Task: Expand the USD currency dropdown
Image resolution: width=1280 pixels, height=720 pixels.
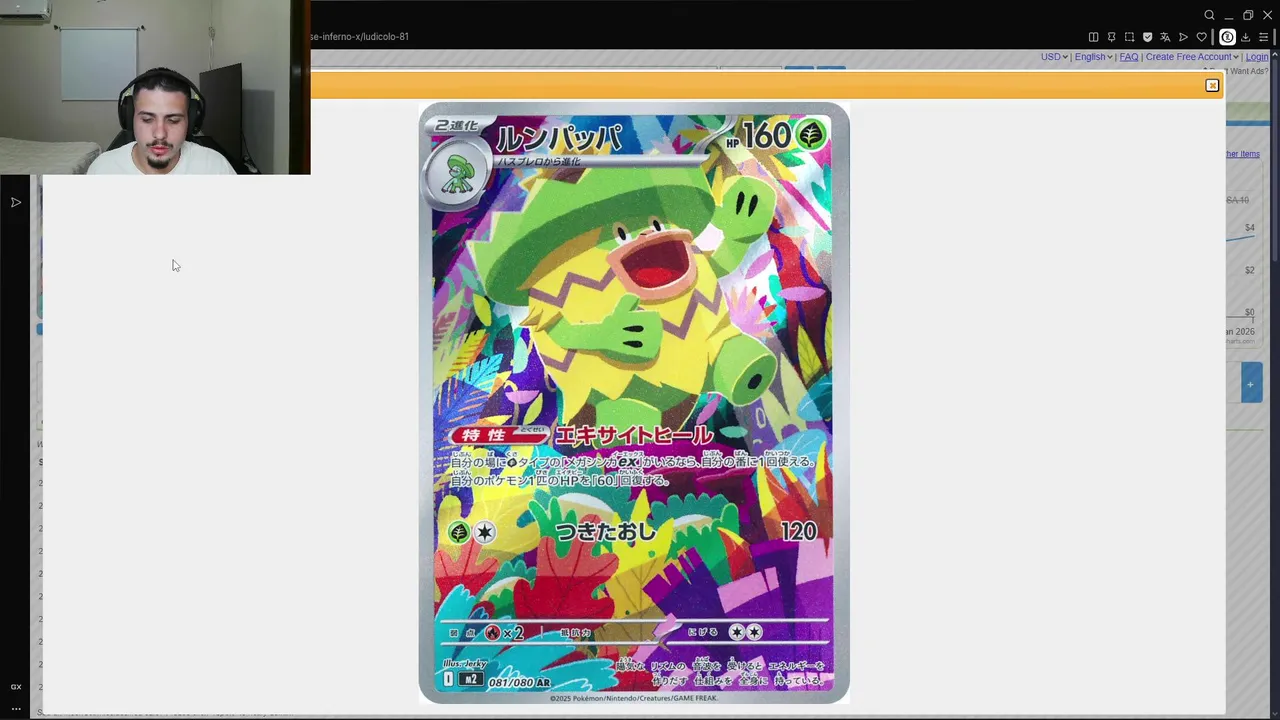Action: (1054, 57)
